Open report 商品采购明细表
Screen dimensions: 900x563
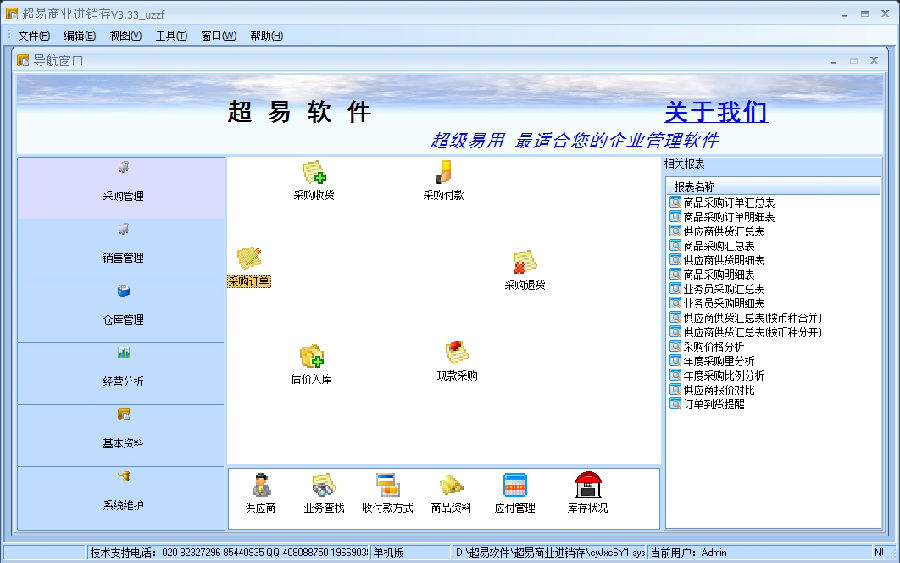click(x=712, y=274)
